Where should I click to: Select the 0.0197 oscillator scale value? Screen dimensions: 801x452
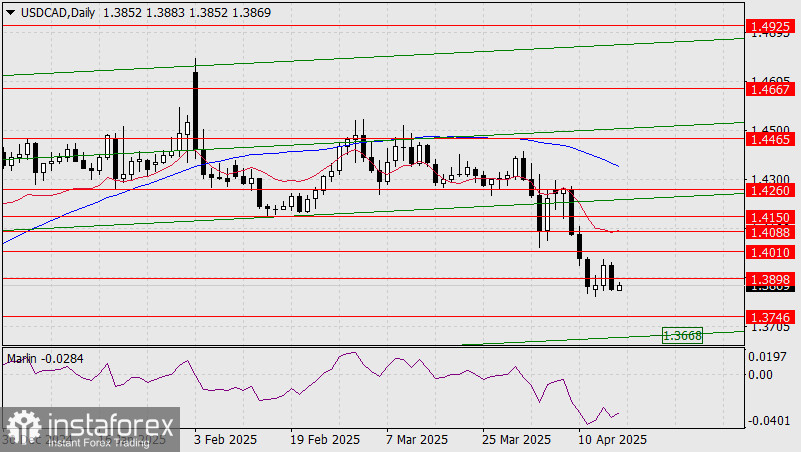[x=767, y=357]
